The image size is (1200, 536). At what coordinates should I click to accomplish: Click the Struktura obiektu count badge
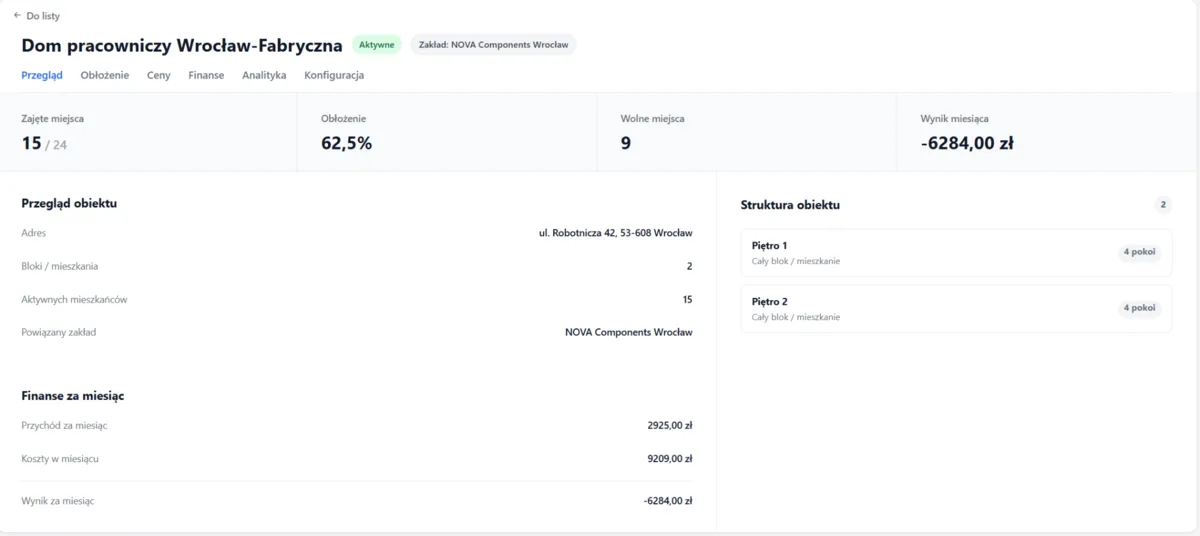pyautogui.click(x=1163, y=205)
